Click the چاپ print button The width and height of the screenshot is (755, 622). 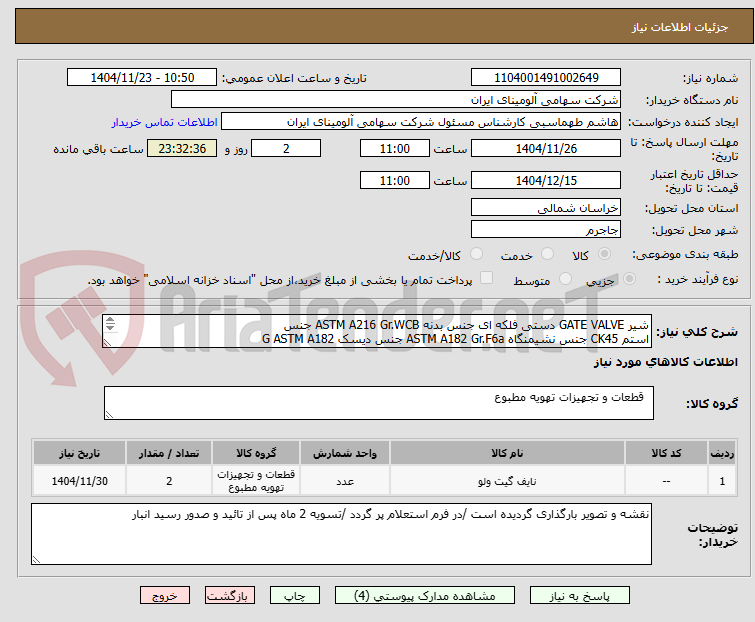(295, 596)
